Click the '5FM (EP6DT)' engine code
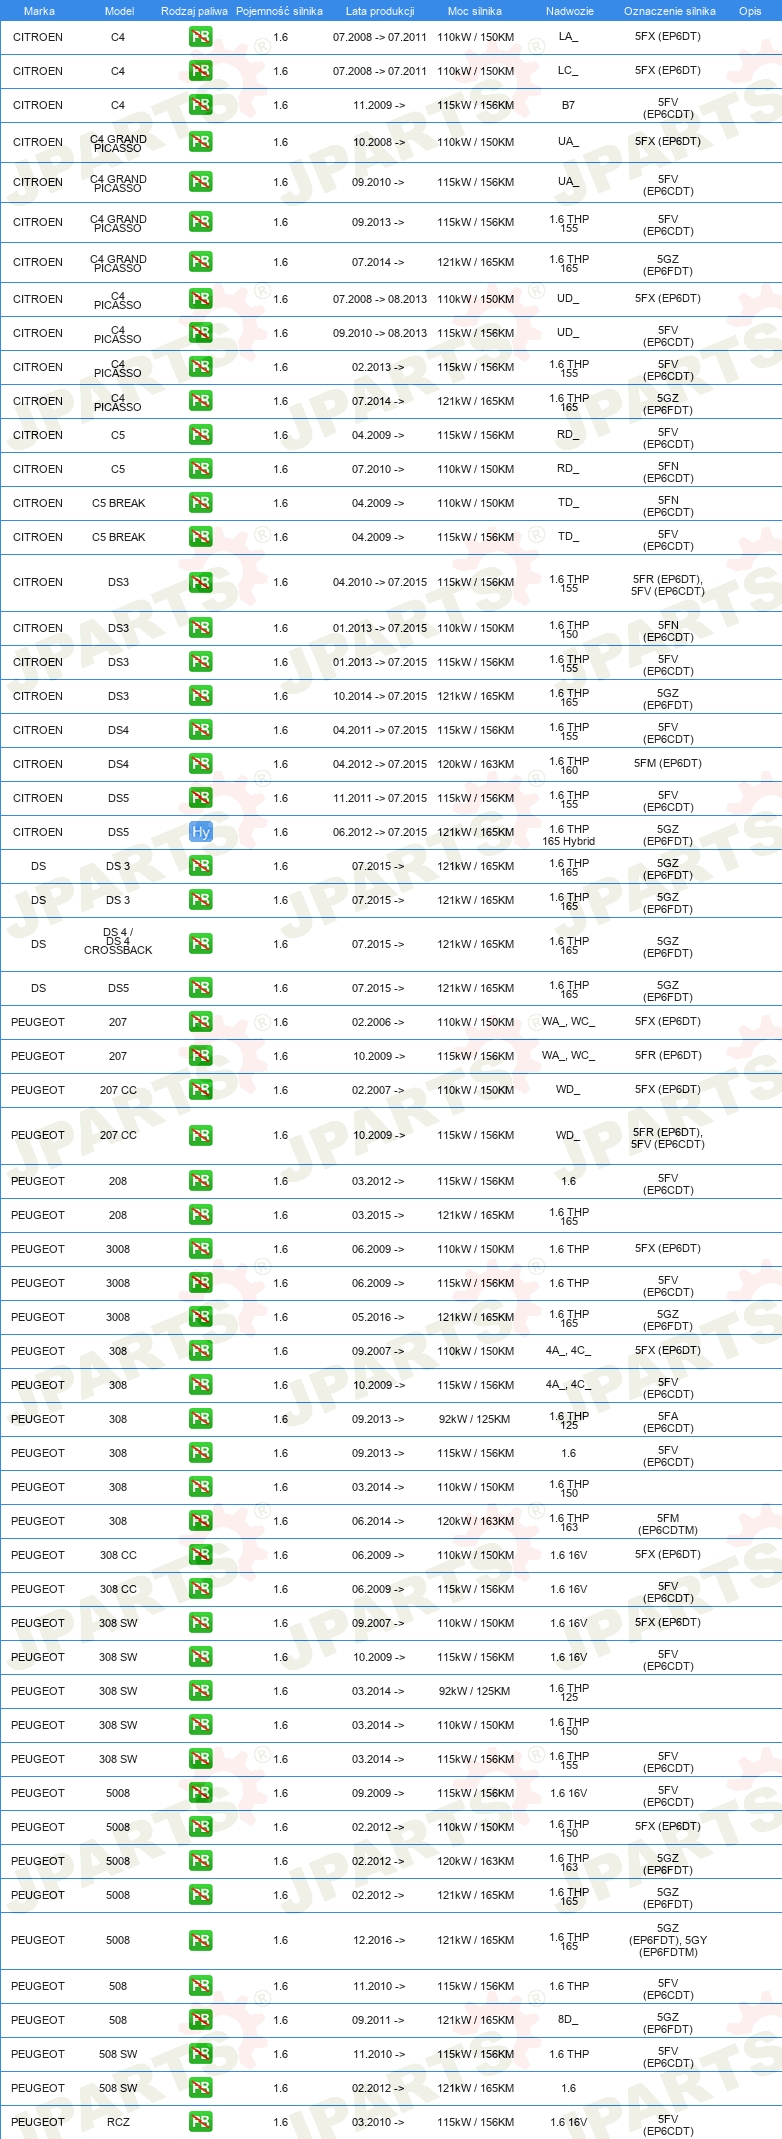The image size is (782, 2139). click(x=668, y=763)
